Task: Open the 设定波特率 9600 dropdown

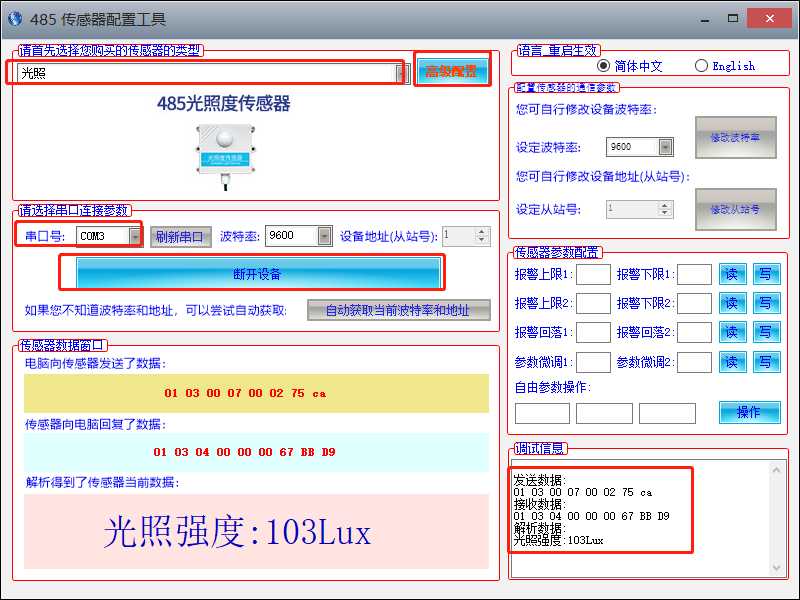Action: click(666, 145)
